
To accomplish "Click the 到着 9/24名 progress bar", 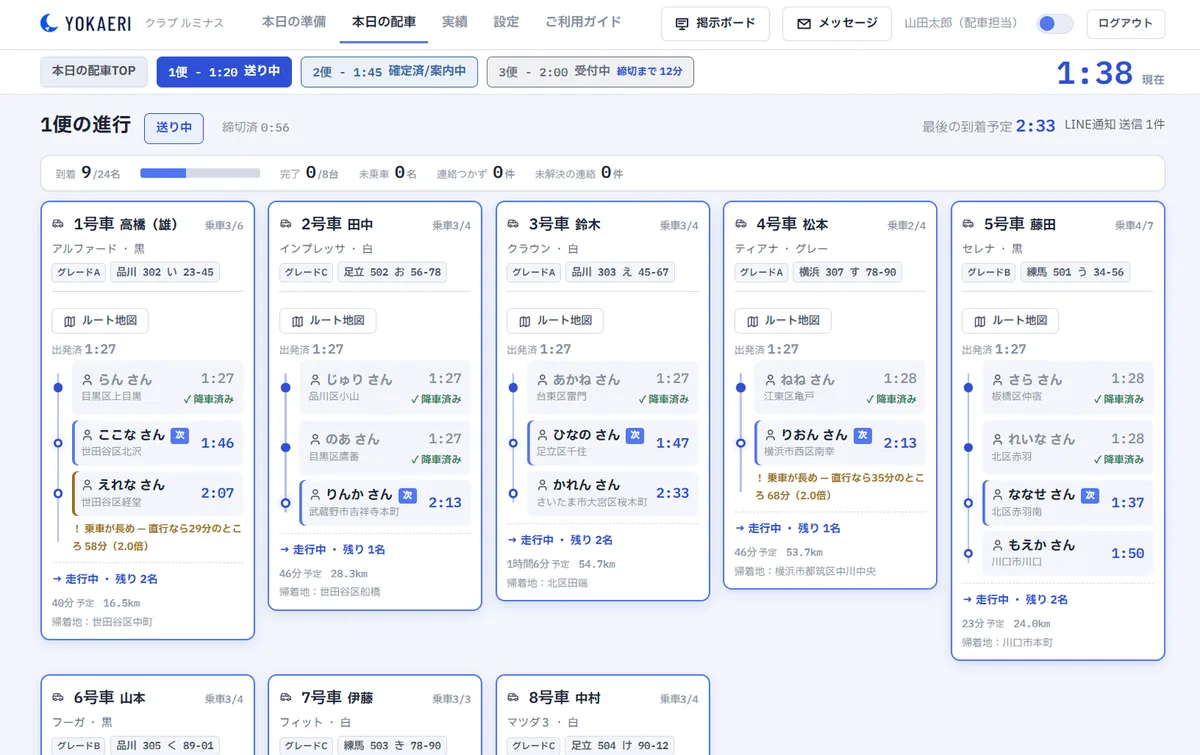I will pyautogui.click(x=200, y=173).
